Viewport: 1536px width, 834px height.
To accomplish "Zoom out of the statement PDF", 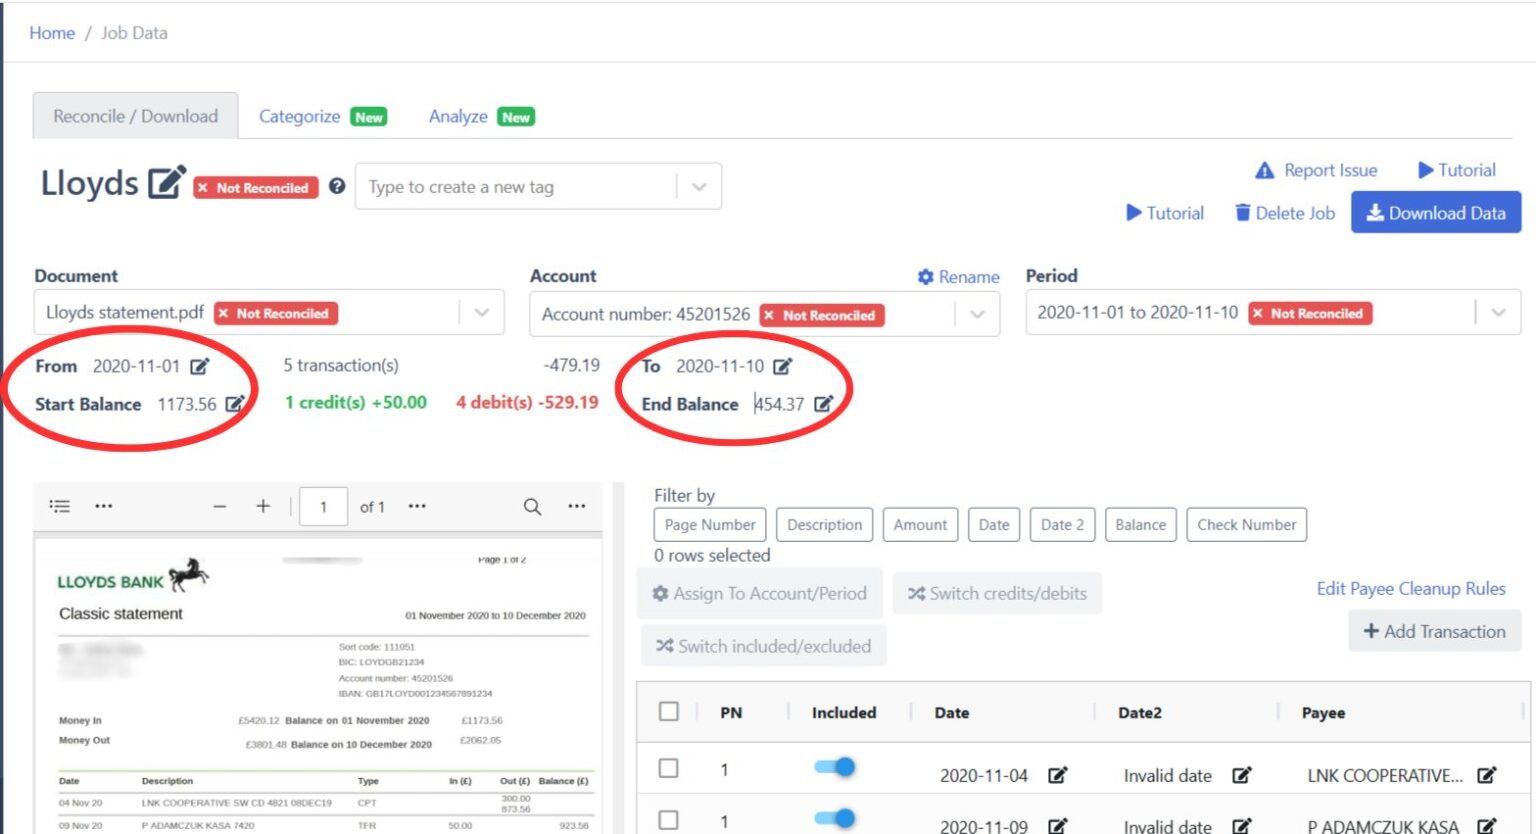I will [x=219, y=506].
